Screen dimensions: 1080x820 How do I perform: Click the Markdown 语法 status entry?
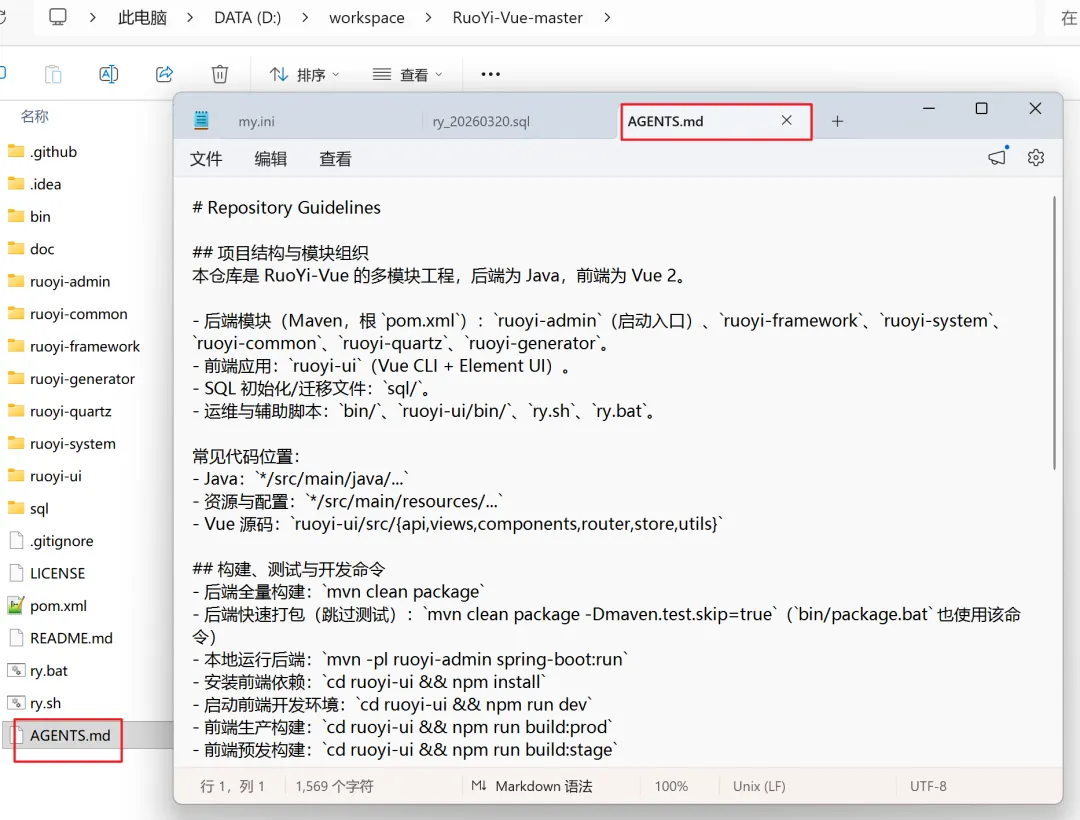tap(532, 786)
